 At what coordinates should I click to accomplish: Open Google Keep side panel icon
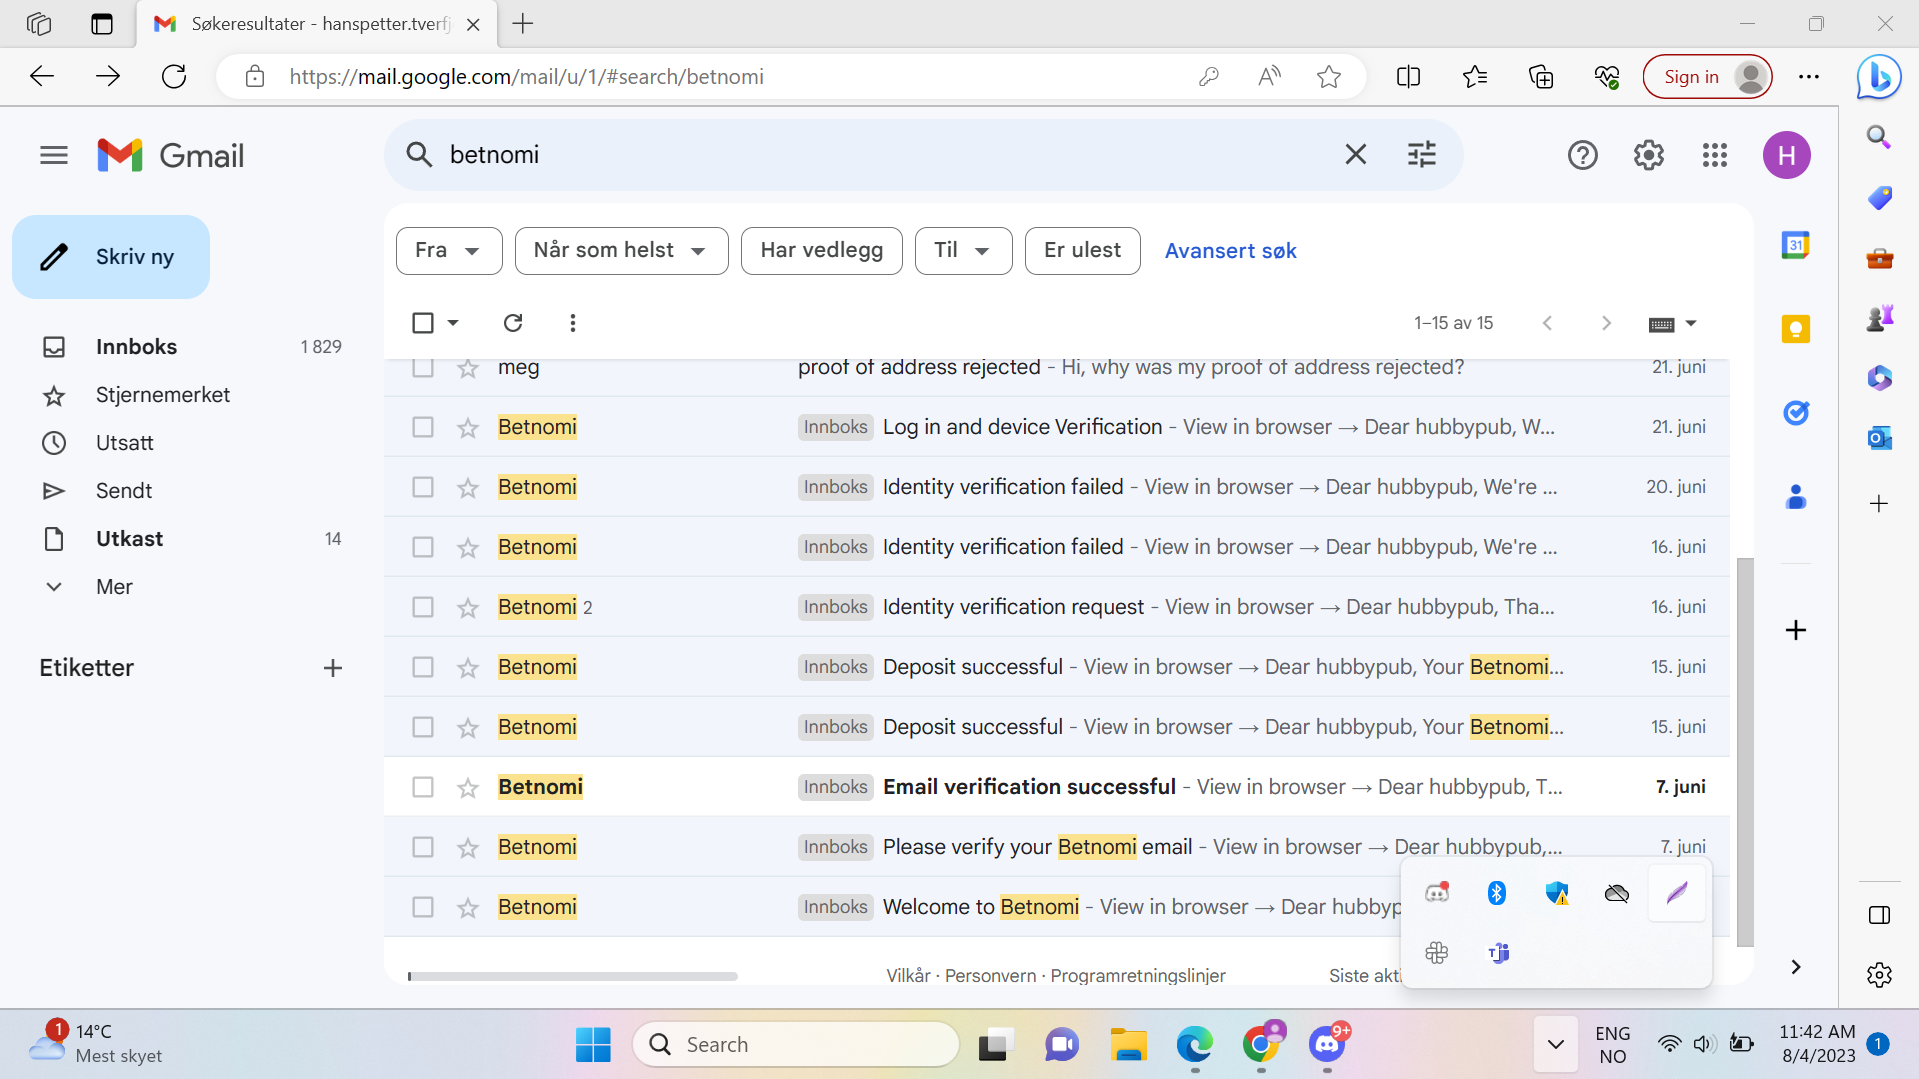[x=1795, y=329]
